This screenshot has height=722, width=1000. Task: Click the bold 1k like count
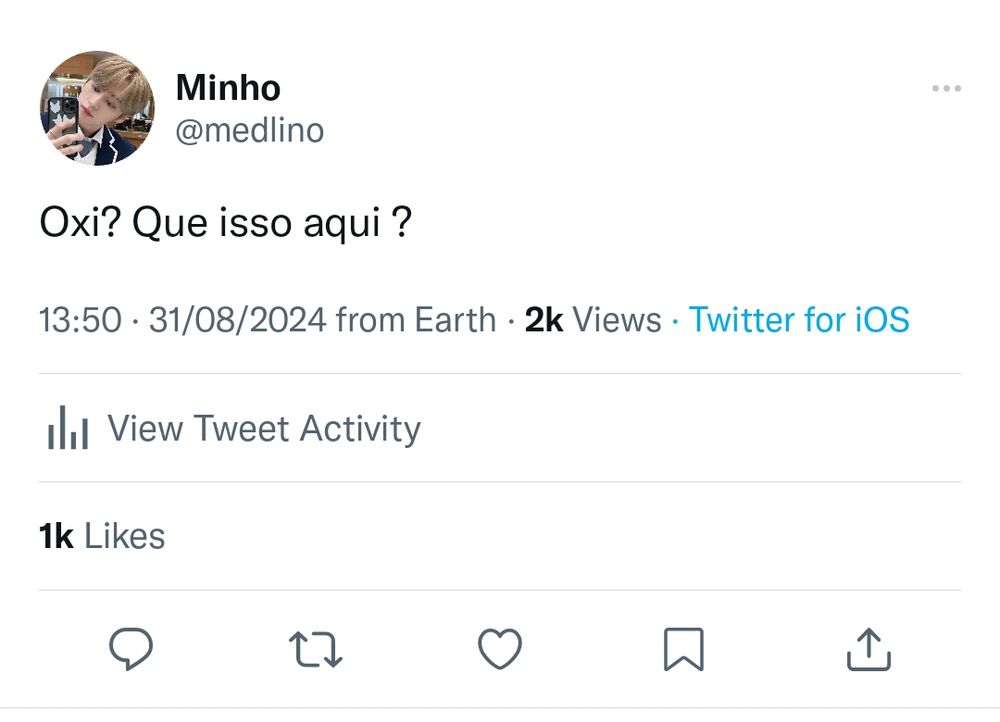point(56,537)
